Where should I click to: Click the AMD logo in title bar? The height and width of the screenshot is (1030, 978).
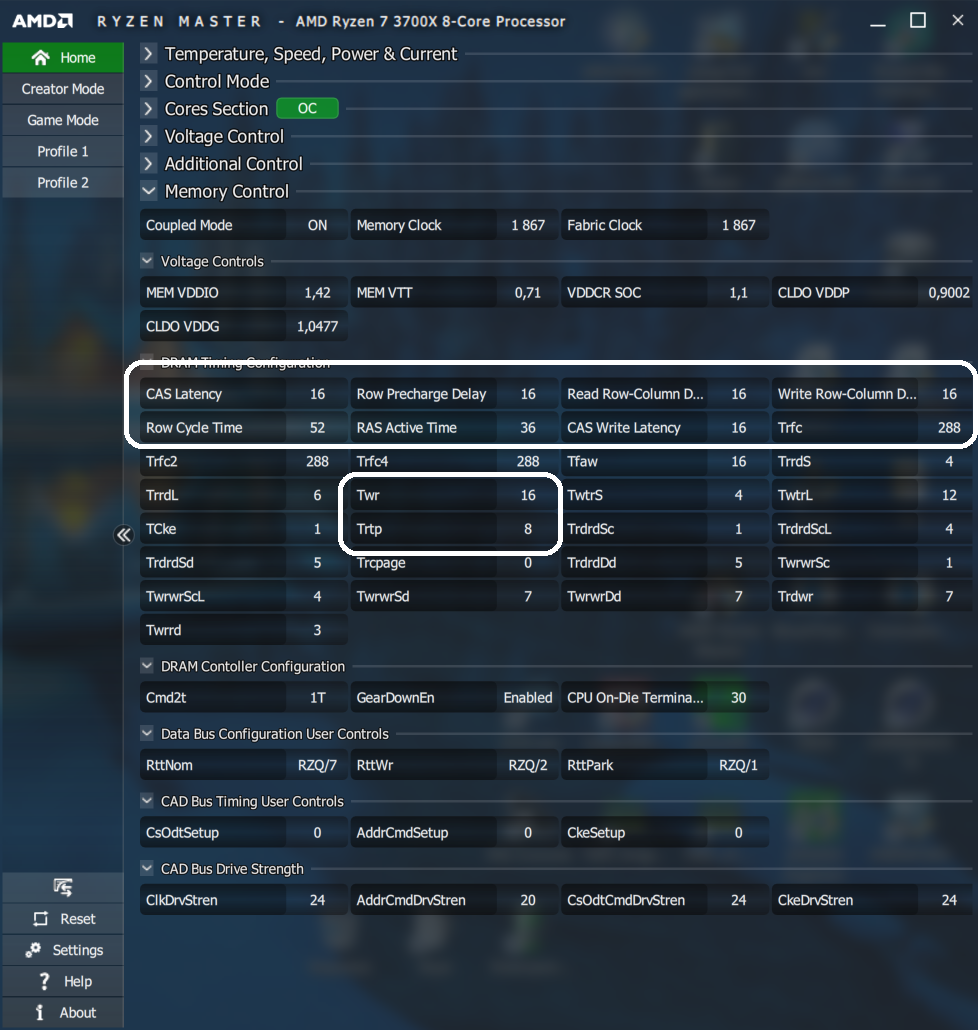click(43, 21)
